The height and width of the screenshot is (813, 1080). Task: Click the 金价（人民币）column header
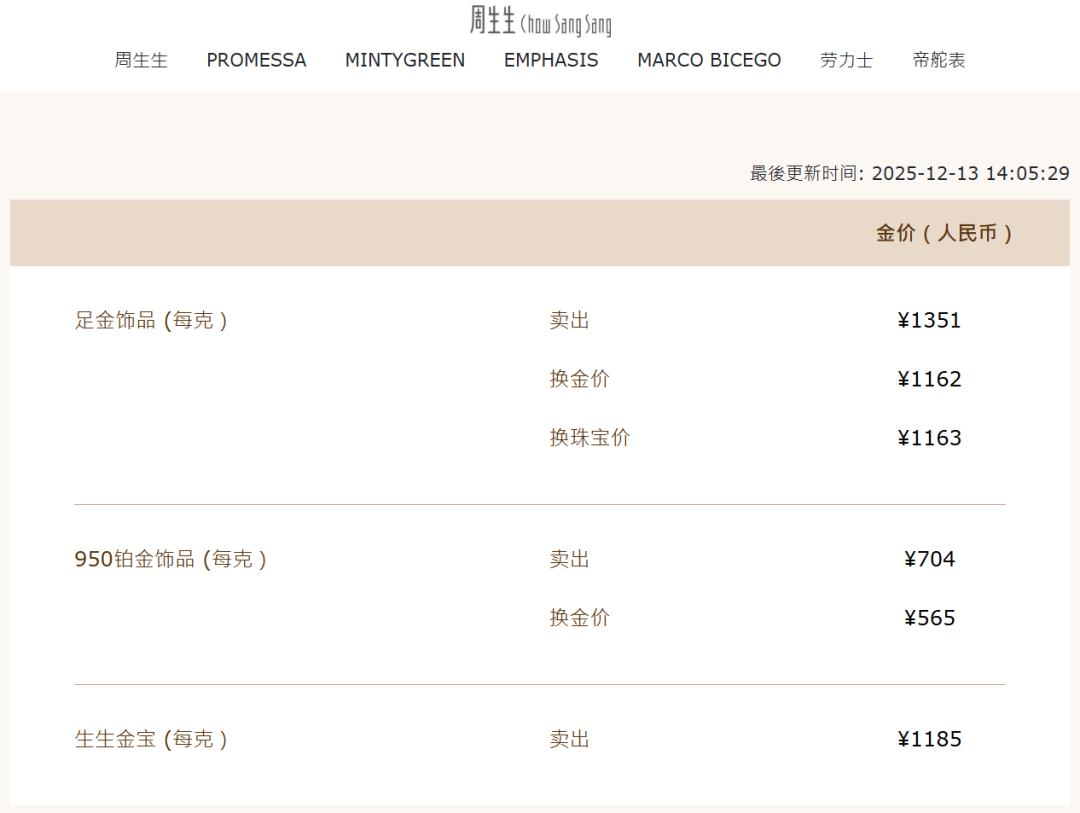point(945,233)
